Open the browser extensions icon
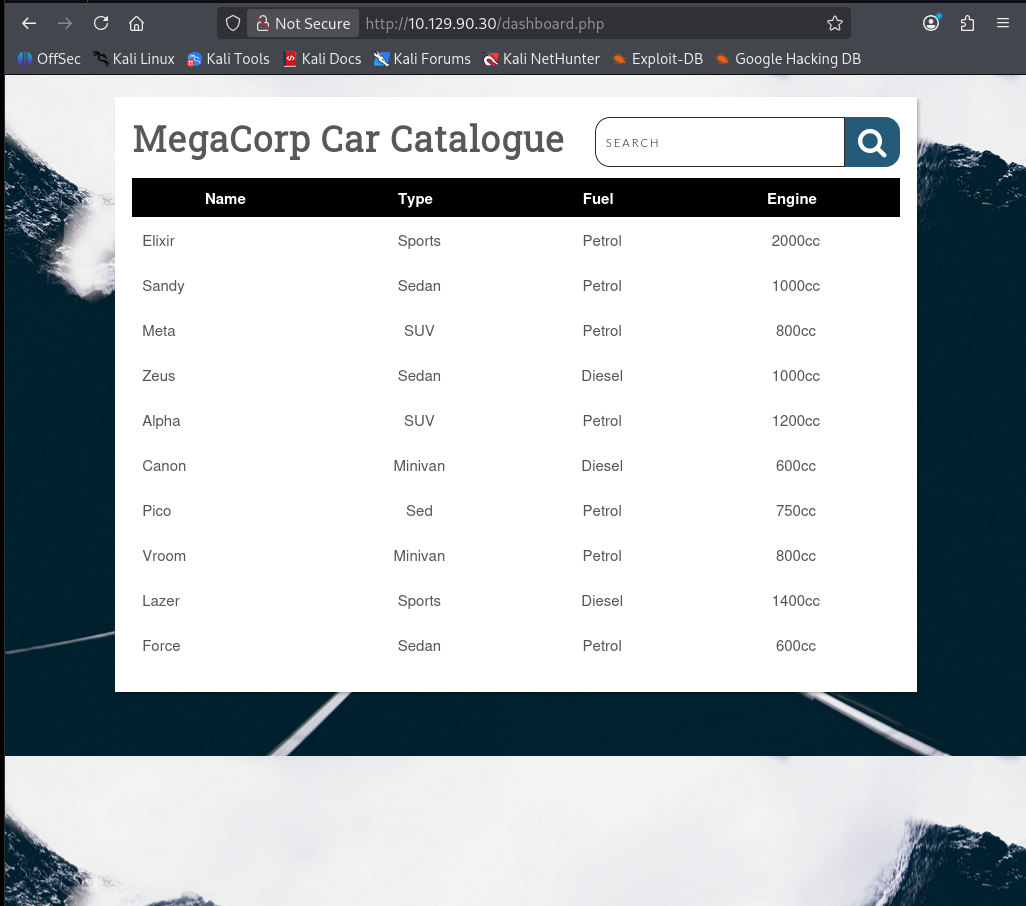Image resolution: width=1026 pixels, height=906 pixels. tap(967, 23)
